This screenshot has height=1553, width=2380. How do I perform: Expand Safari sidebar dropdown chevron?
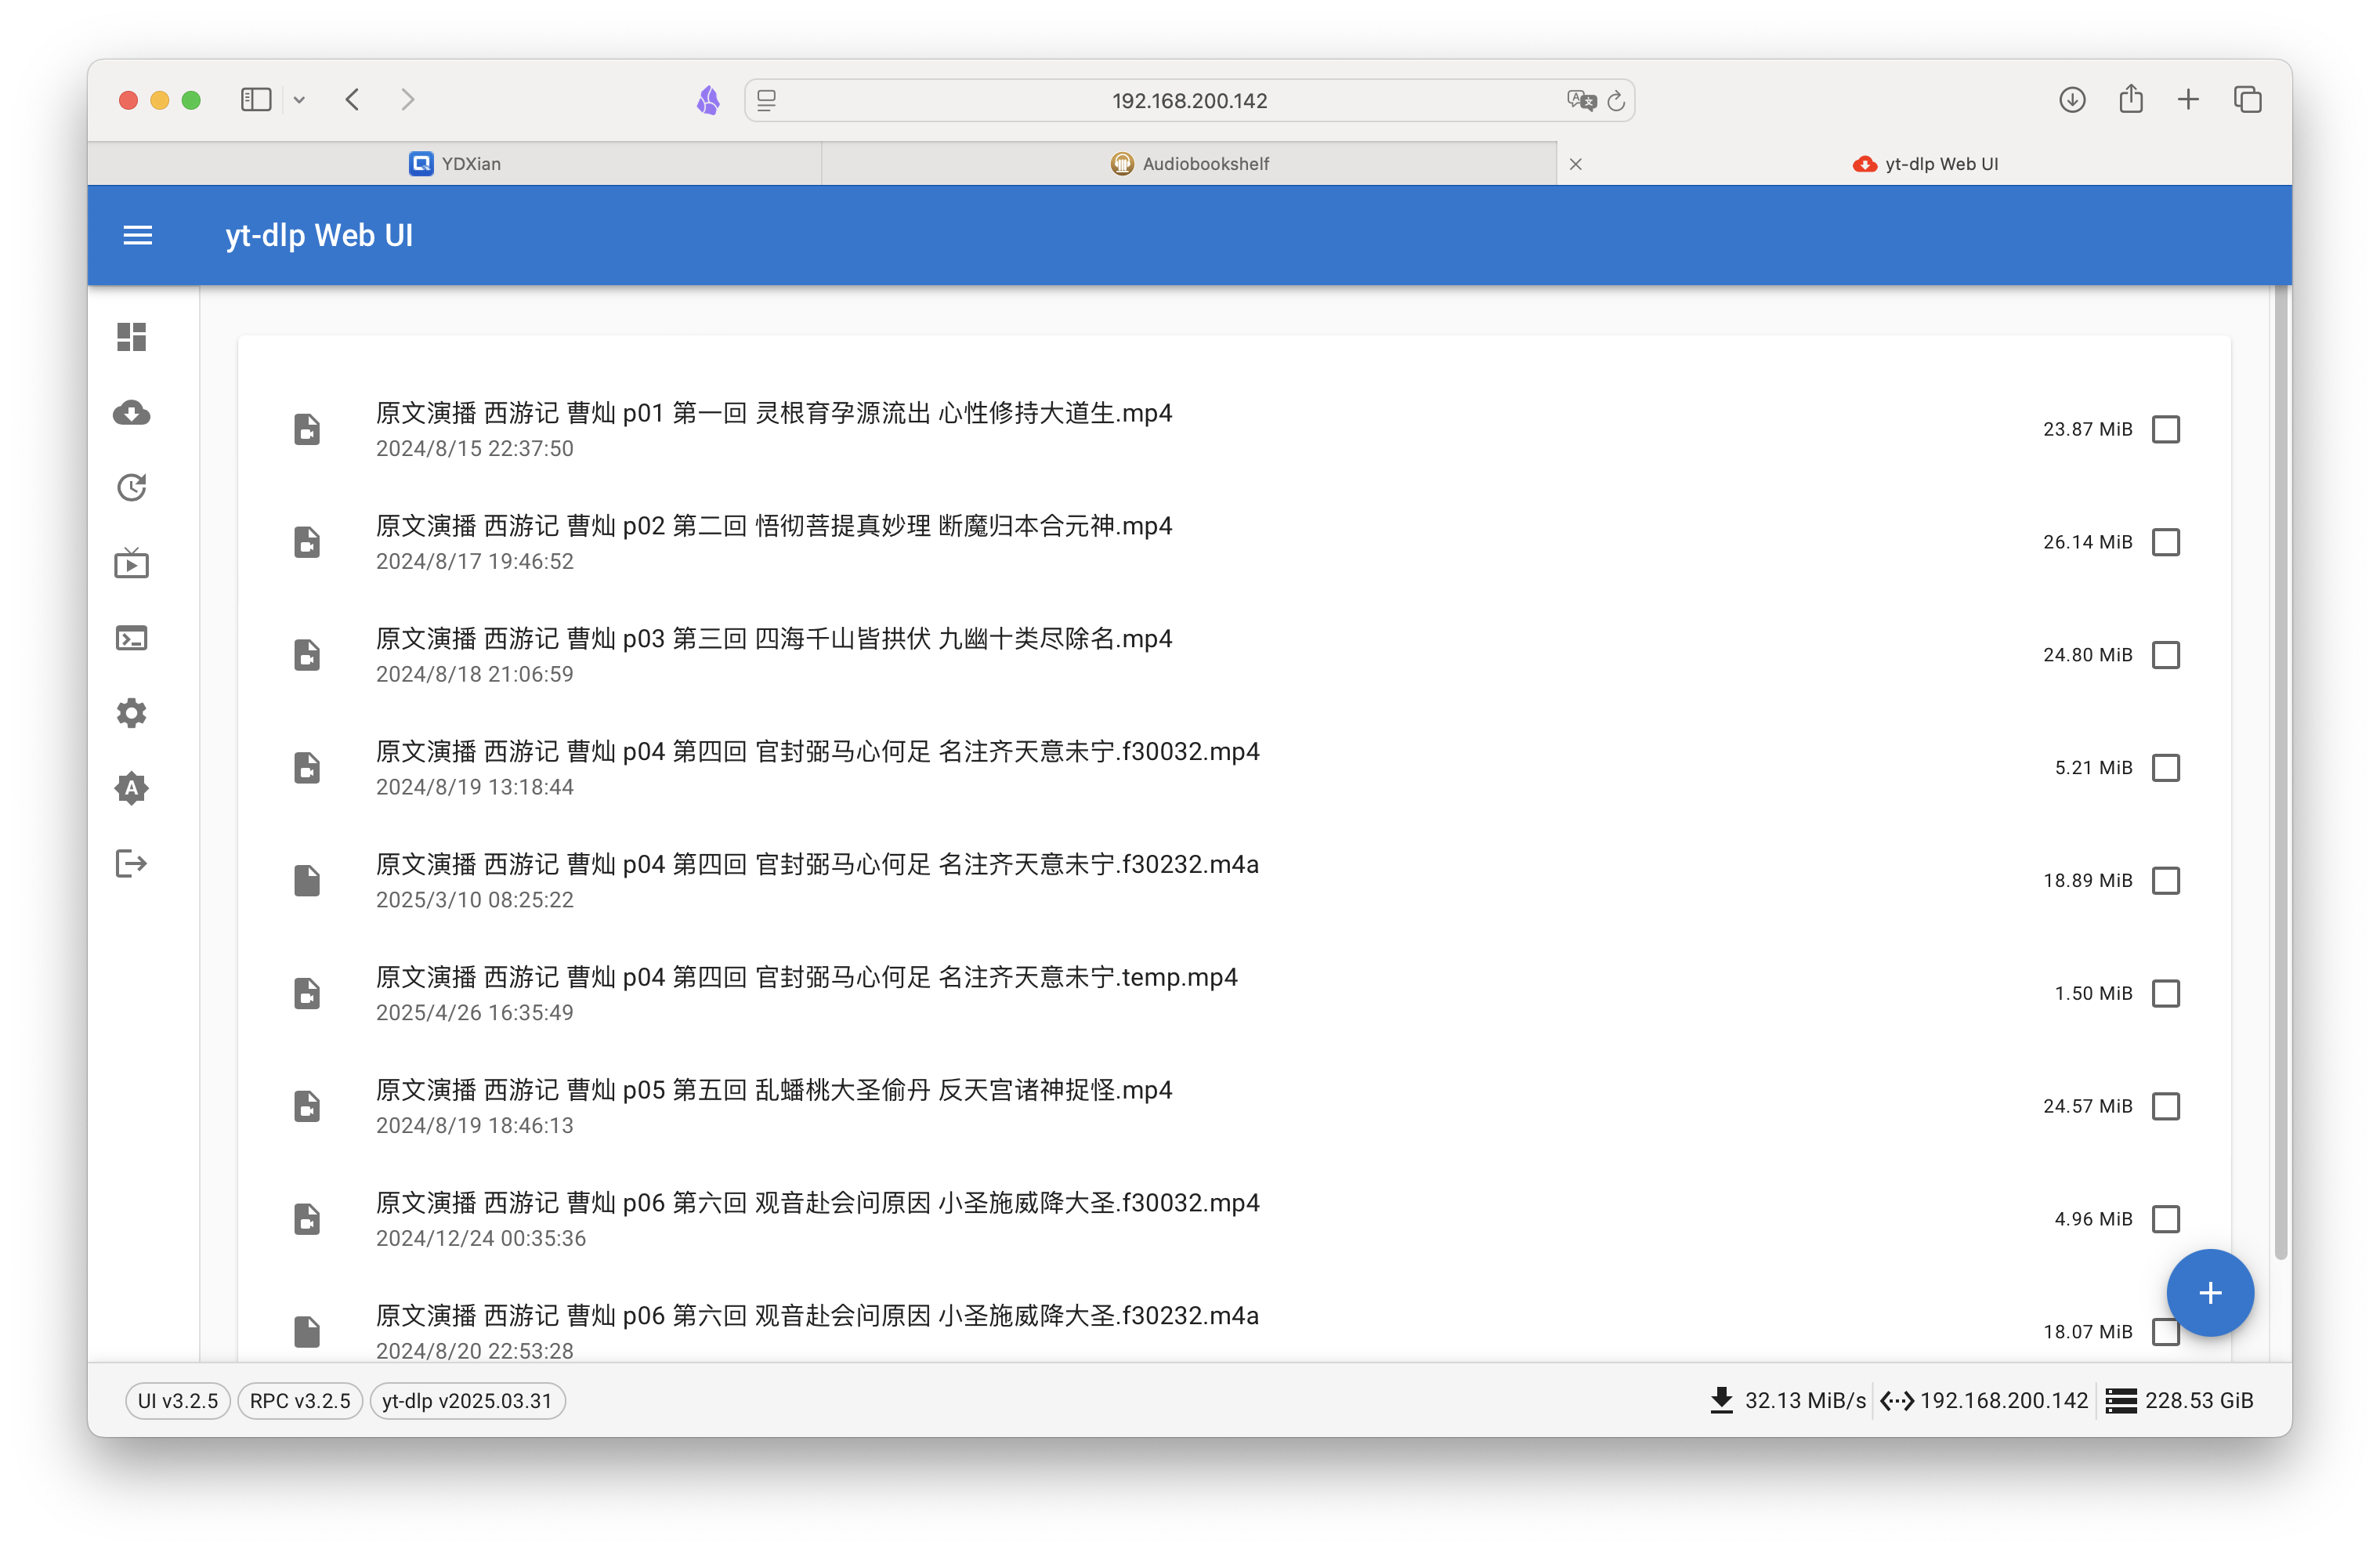pos(299,100)
